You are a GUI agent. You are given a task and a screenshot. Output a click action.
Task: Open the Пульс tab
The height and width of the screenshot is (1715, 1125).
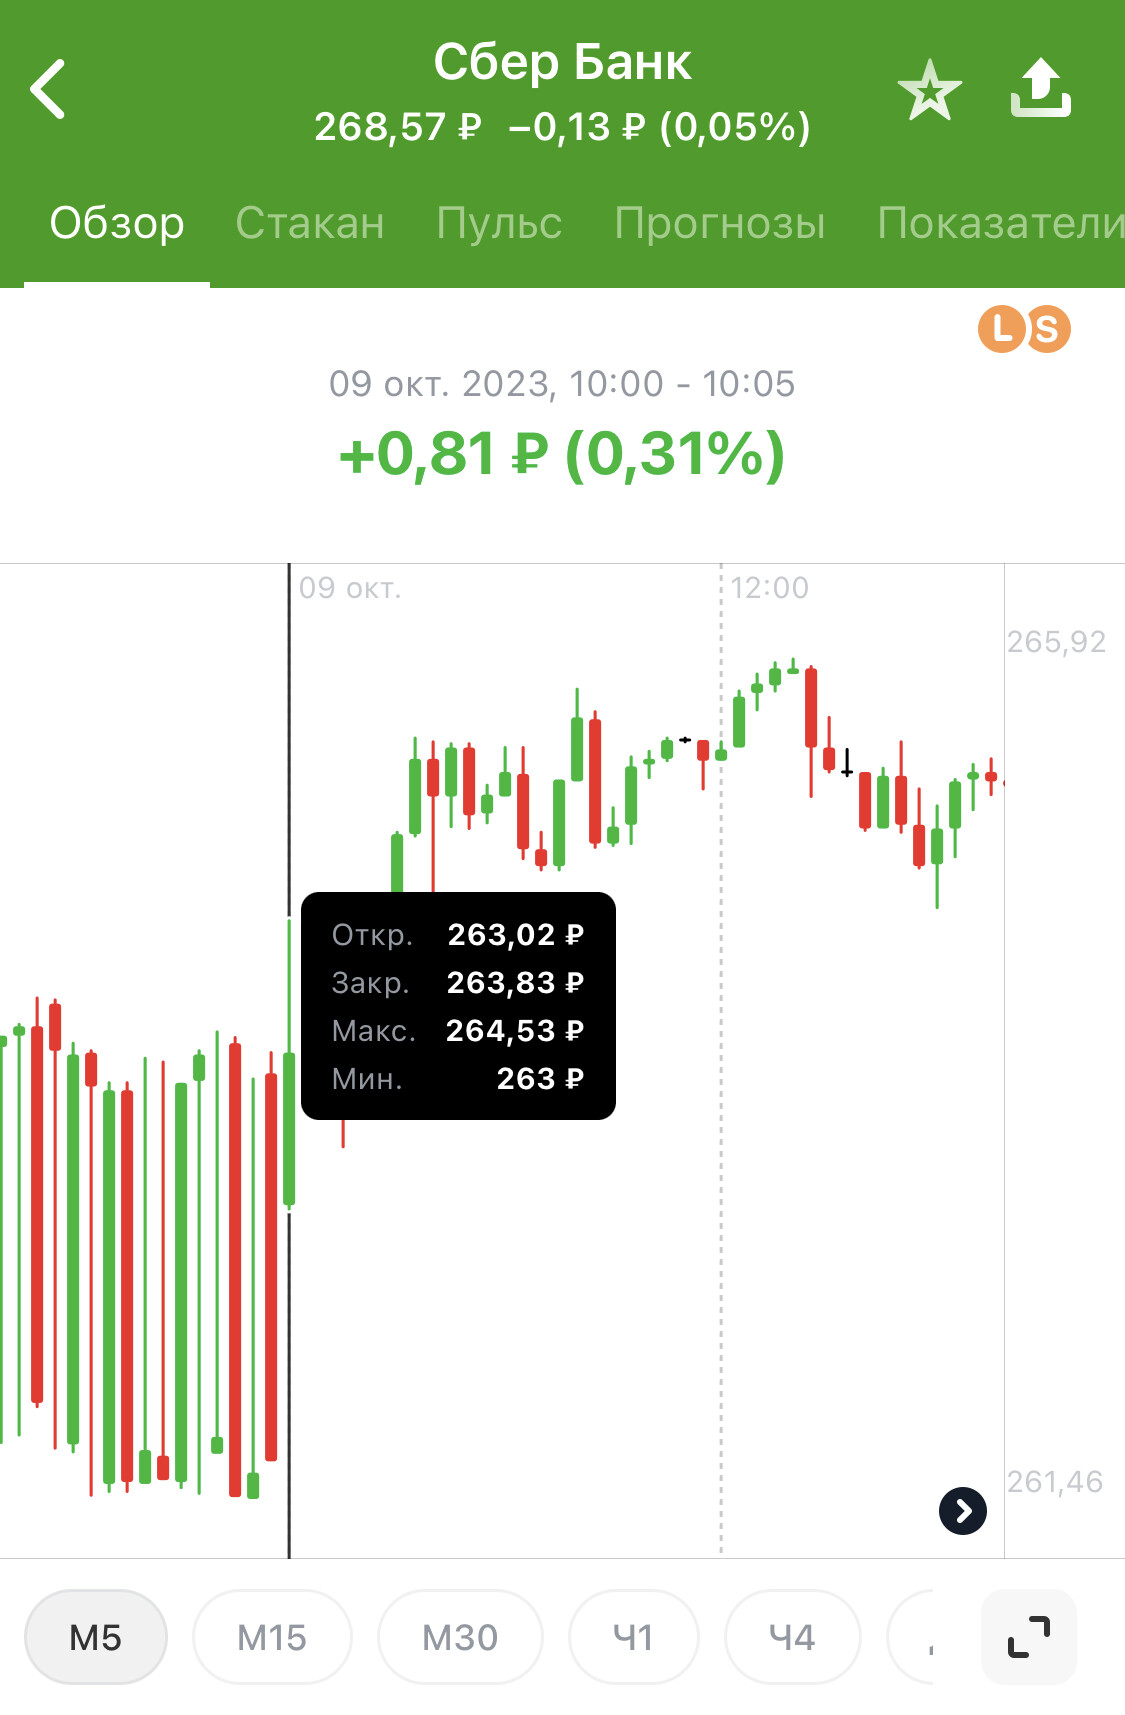click(499, 223)
